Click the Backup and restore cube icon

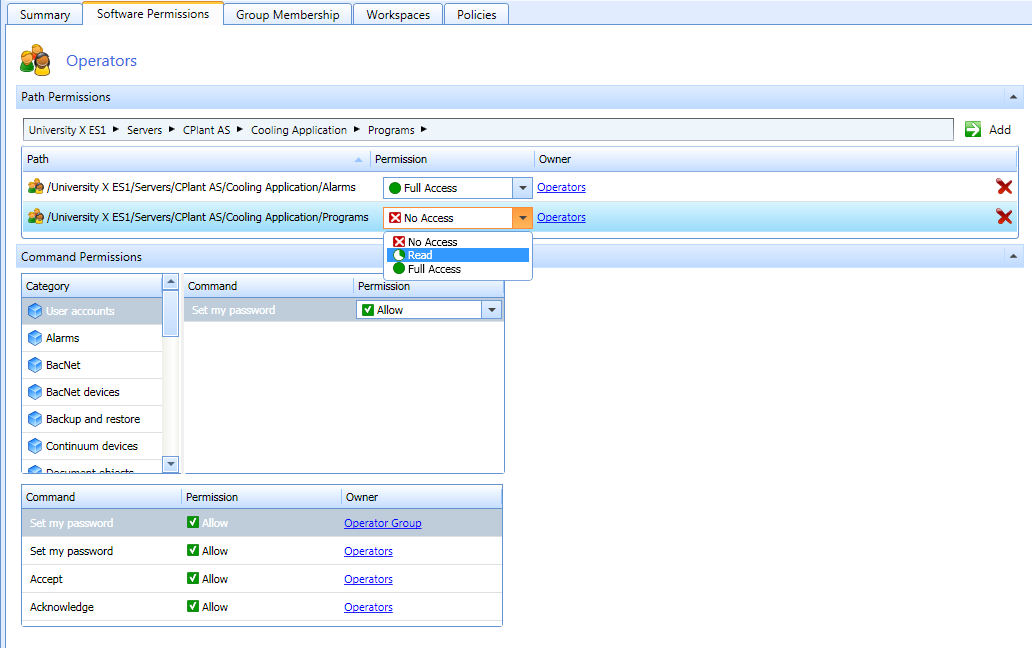35,419
